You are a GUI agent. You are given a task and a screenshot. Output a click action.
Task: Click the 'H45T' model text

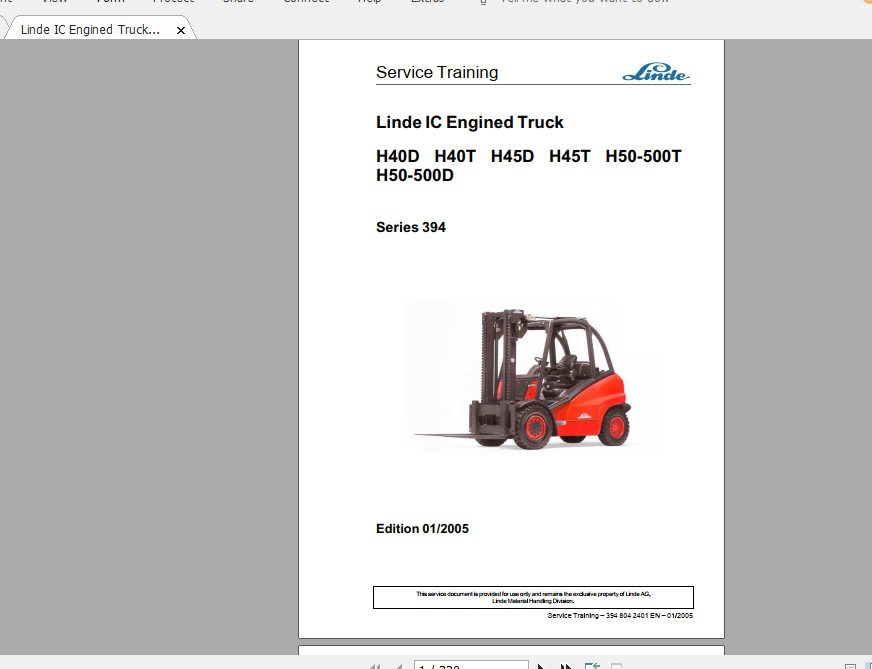tap(569, 156)
